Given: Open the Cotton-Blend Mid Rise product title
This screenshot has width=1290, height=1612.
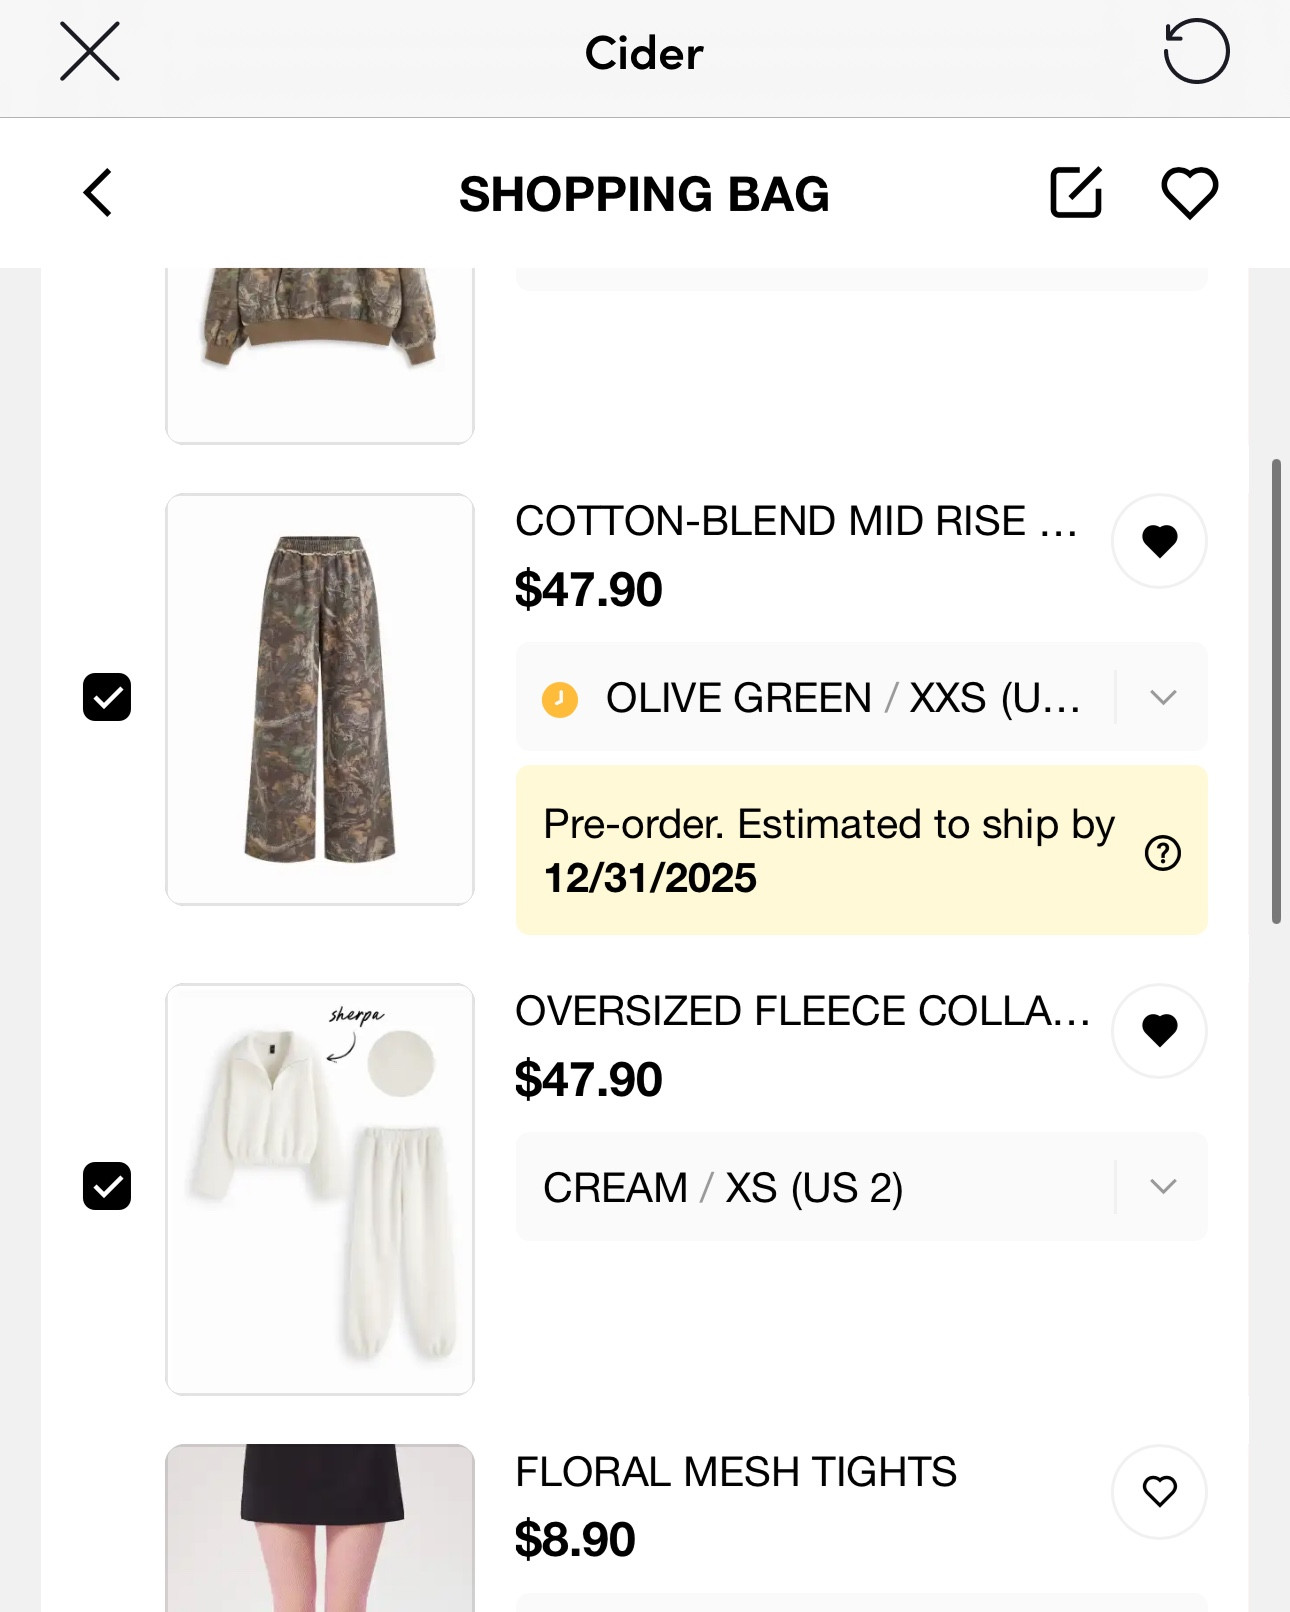Looking at the screenshot, I should pos(796,521).
